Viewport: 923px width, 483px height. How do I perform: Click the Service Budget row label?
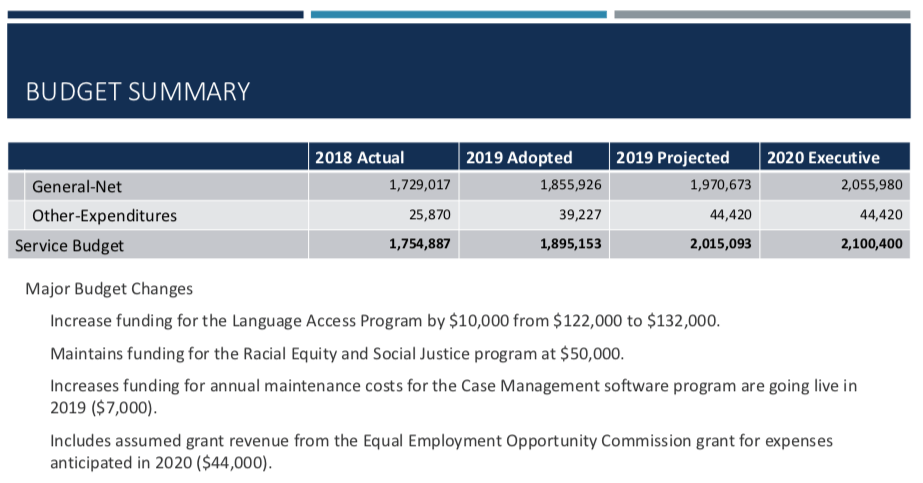69,245
